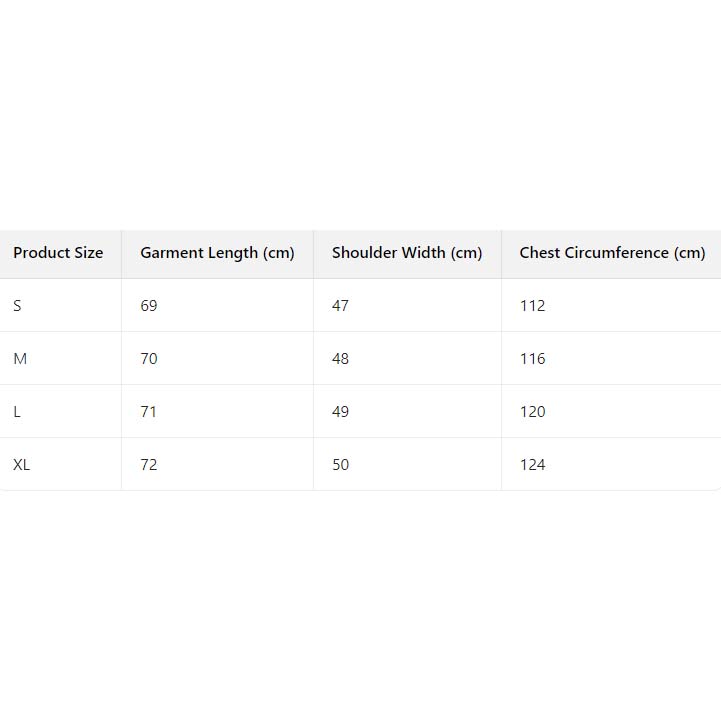Click chest circumference value 112
Viewport: 721px width, 721px height.
point(532,306)
